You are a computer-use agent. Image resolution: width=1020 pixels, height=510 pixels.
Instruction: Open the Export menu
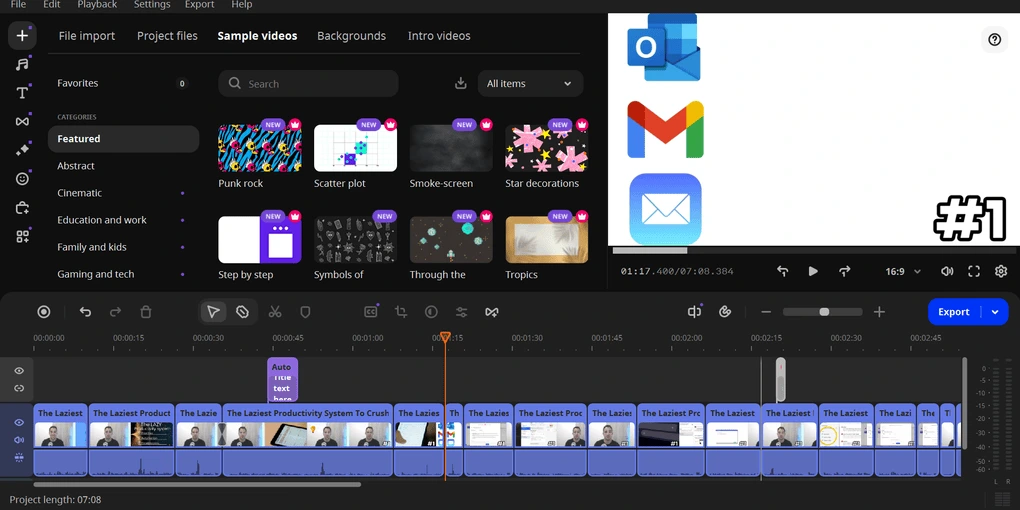tap(199, 5)
